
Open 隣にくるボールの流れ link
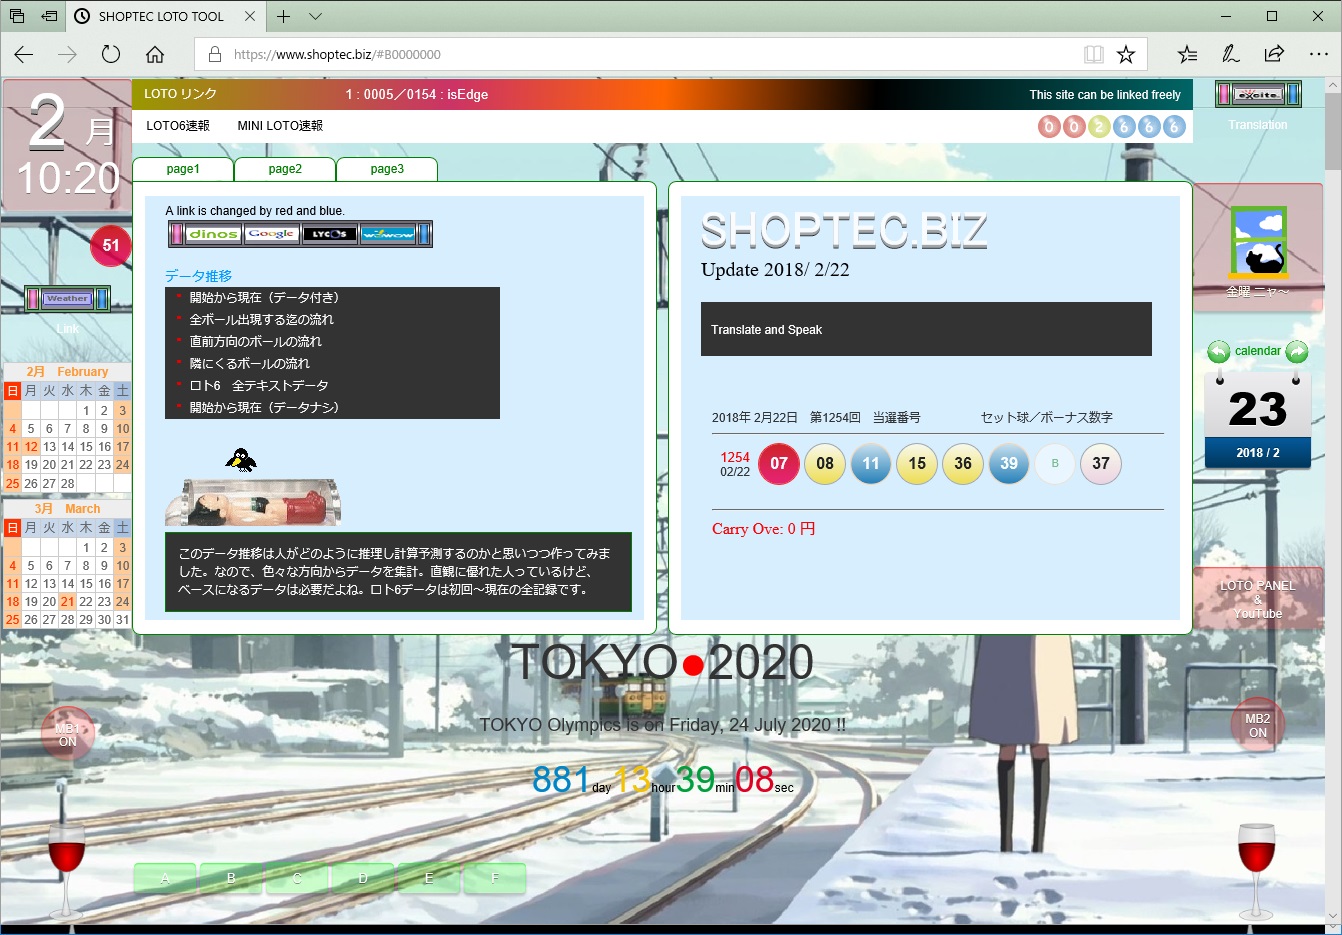[x=250, y=364]
